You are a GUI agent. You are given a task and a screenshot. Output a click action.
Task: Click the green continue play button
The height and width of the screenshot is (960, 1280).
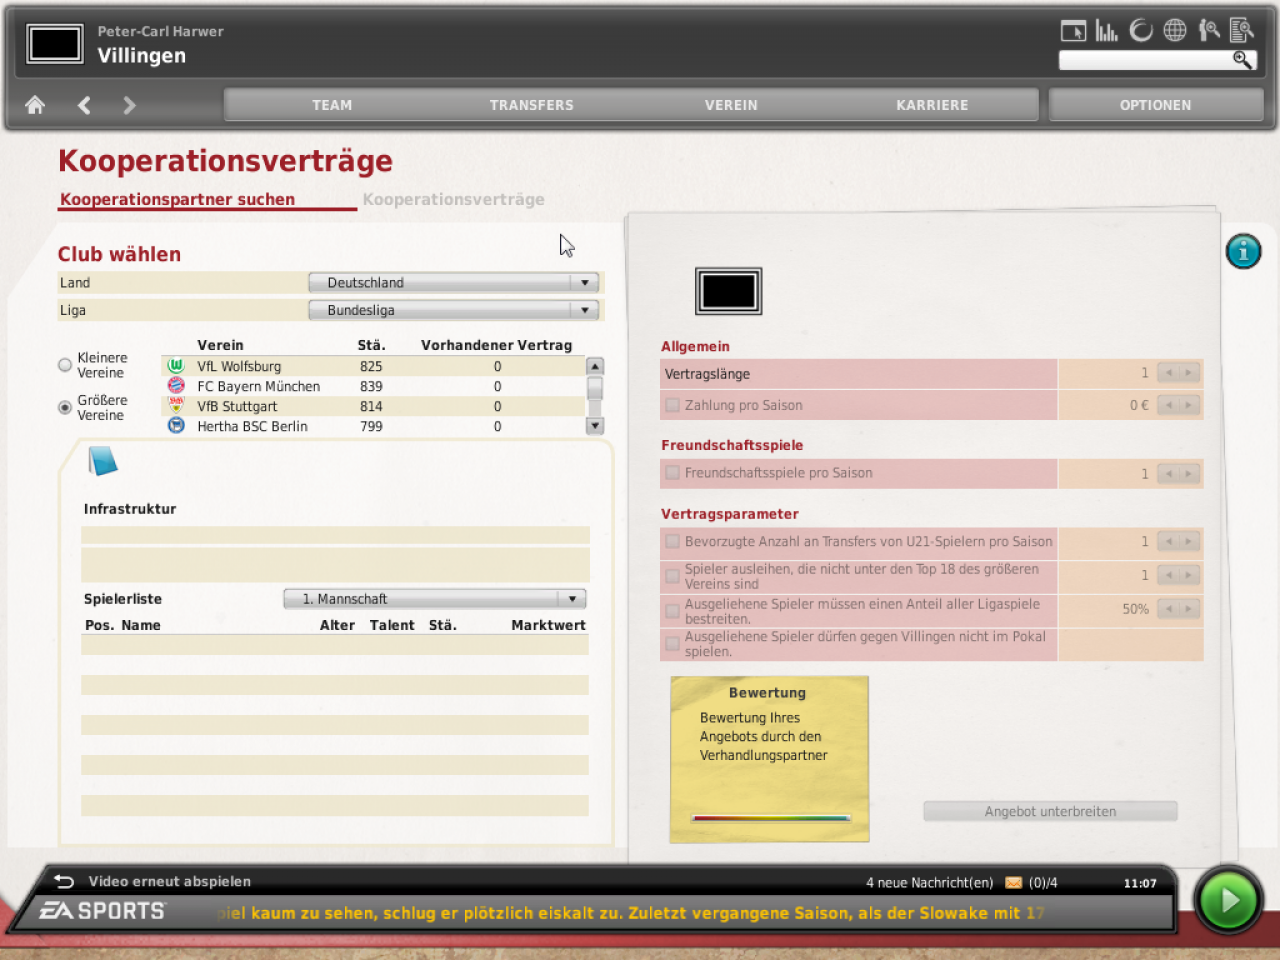point(1229,901)
